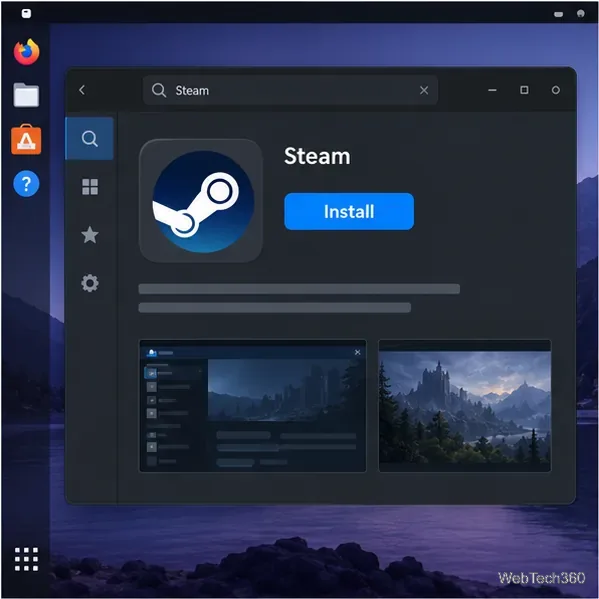Click the magnifier icon inside search bar
Image resolution: width=599 pixels, height=599 pixels.
(159, 91)
